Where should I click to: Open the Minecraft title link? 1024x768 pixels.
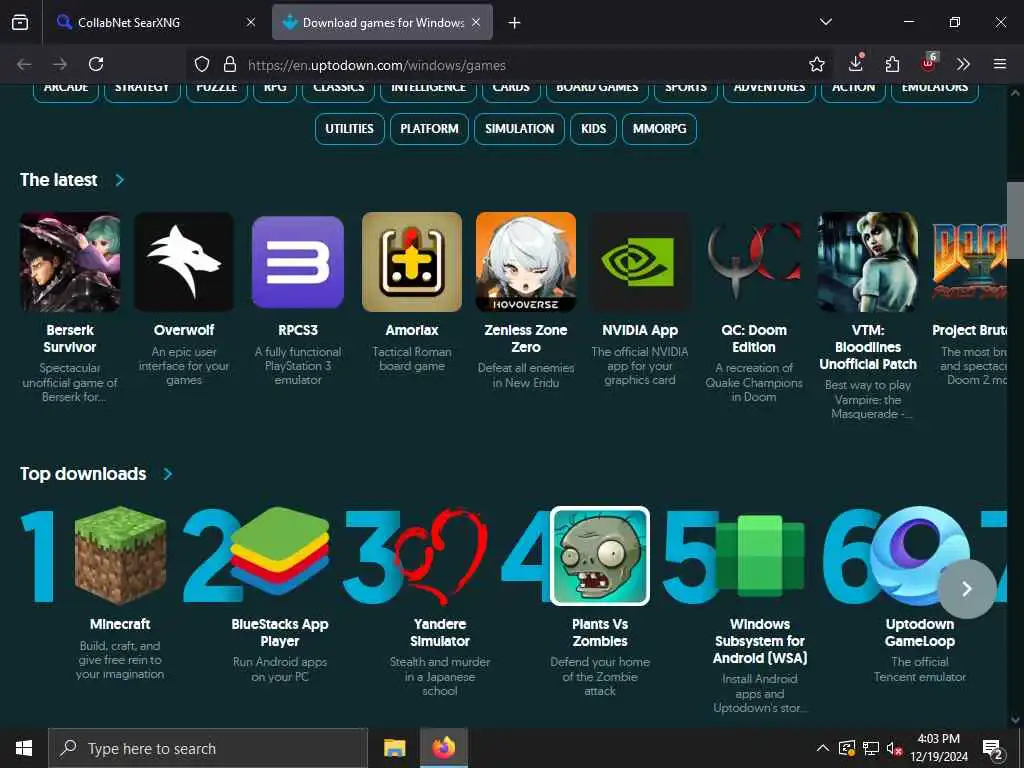(120, 624)
